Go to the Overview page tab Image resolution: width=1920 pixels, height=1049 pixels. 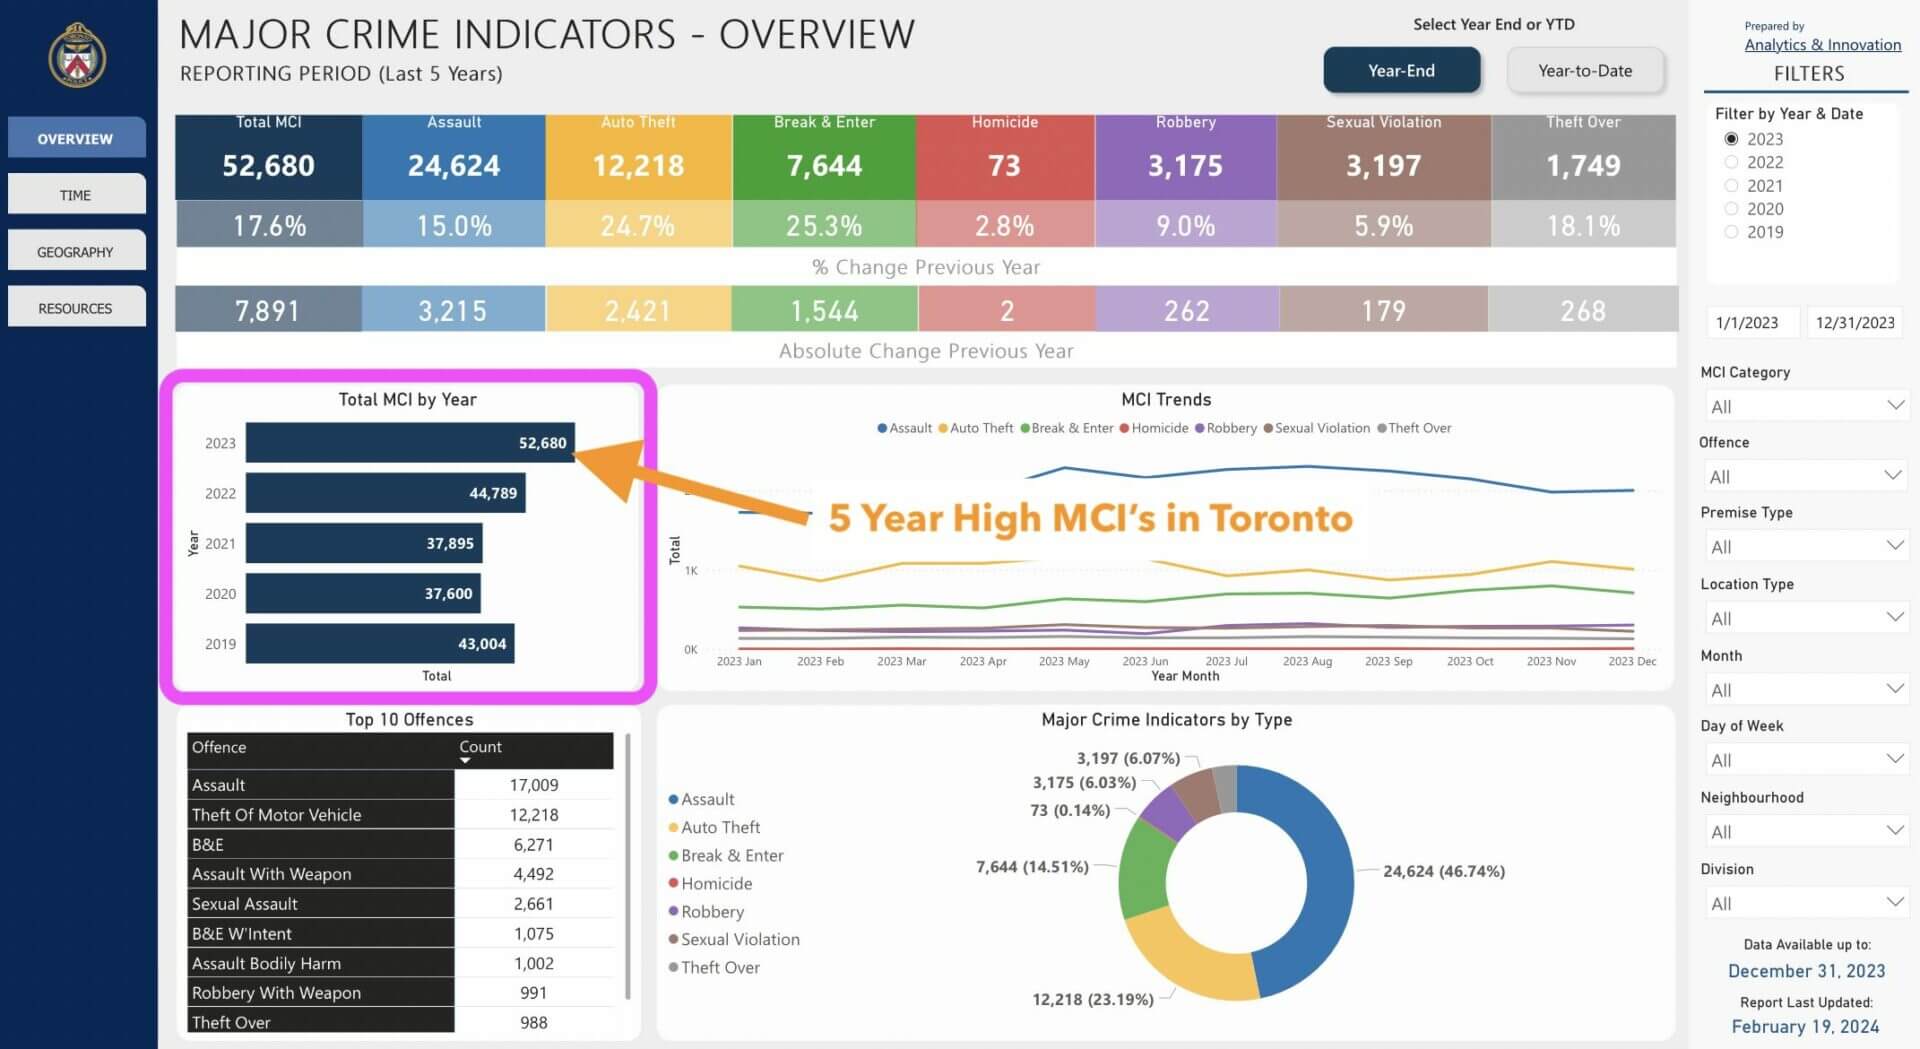76,138
